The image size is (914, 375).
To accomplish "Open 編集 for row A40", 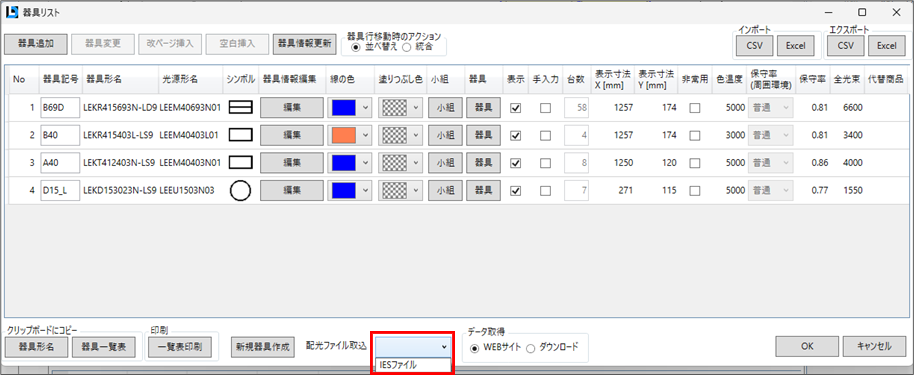I will coord(292,162).
